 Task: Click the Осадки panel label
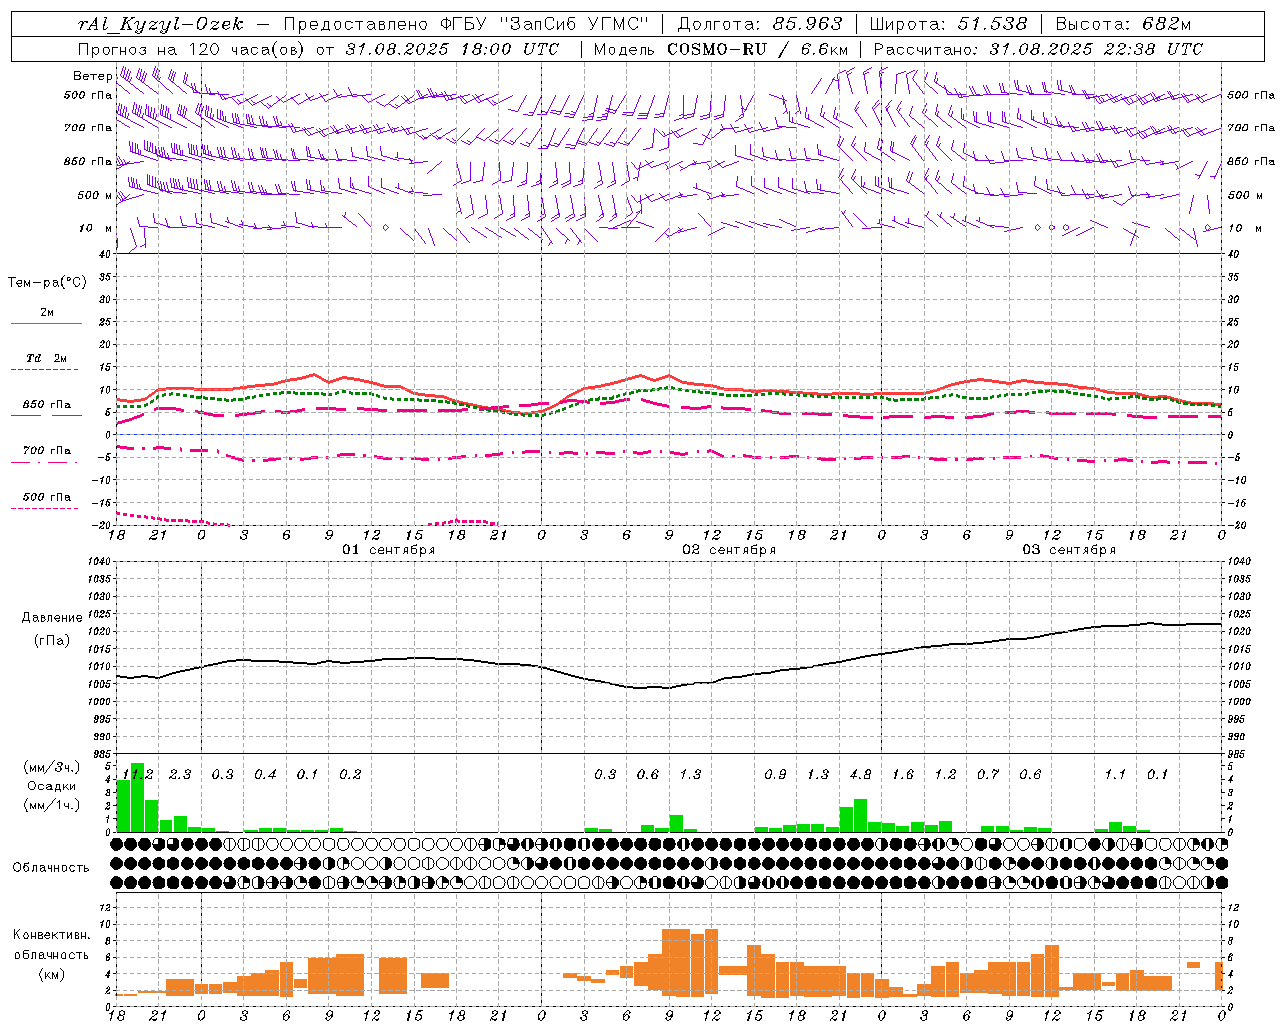click(x=52, y=786)
